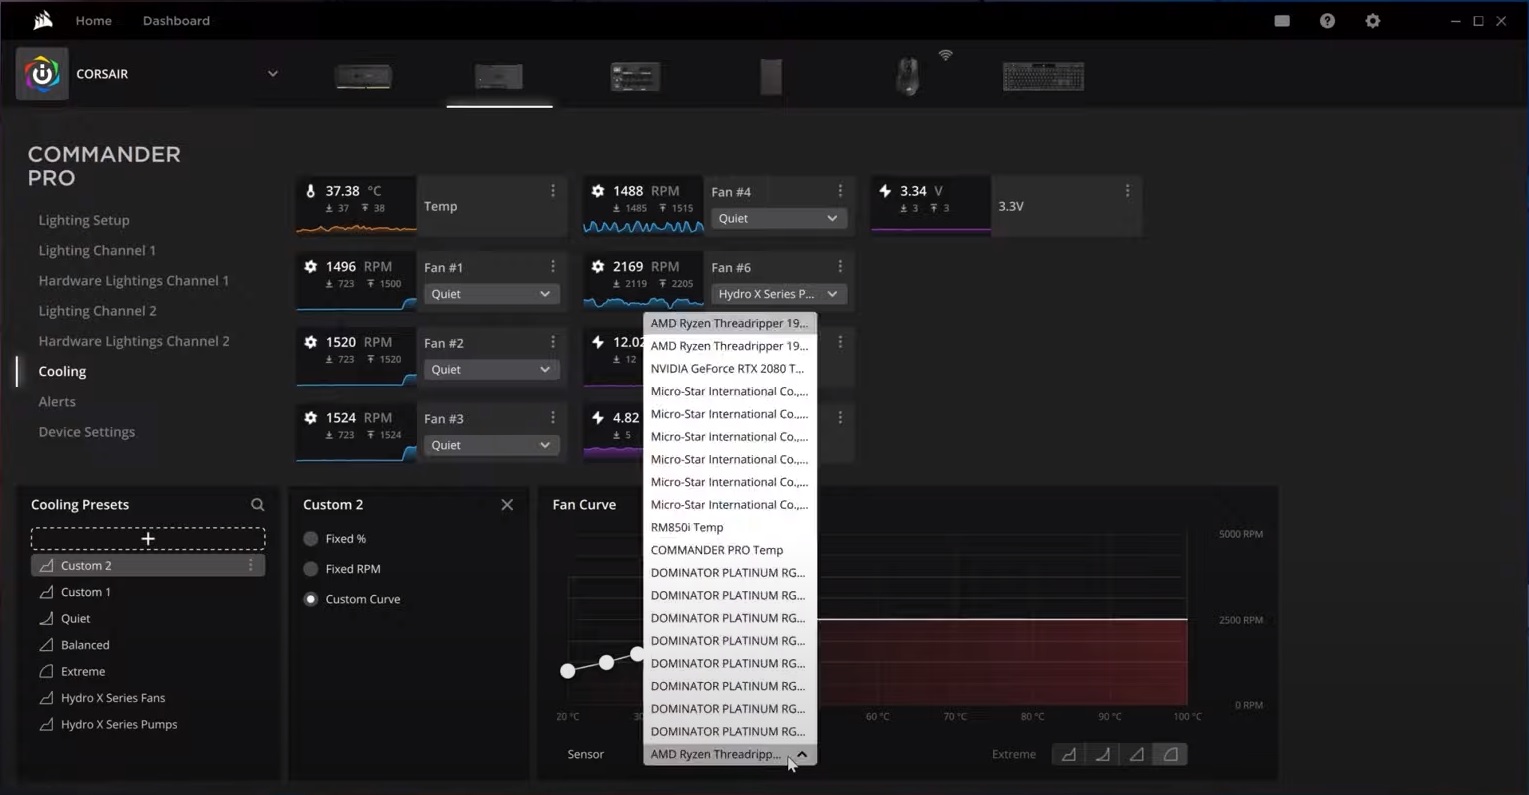This screenshot has height=795, width=1529.
Task: Select the Fixed % mode
Action: [x=311, y=538]
